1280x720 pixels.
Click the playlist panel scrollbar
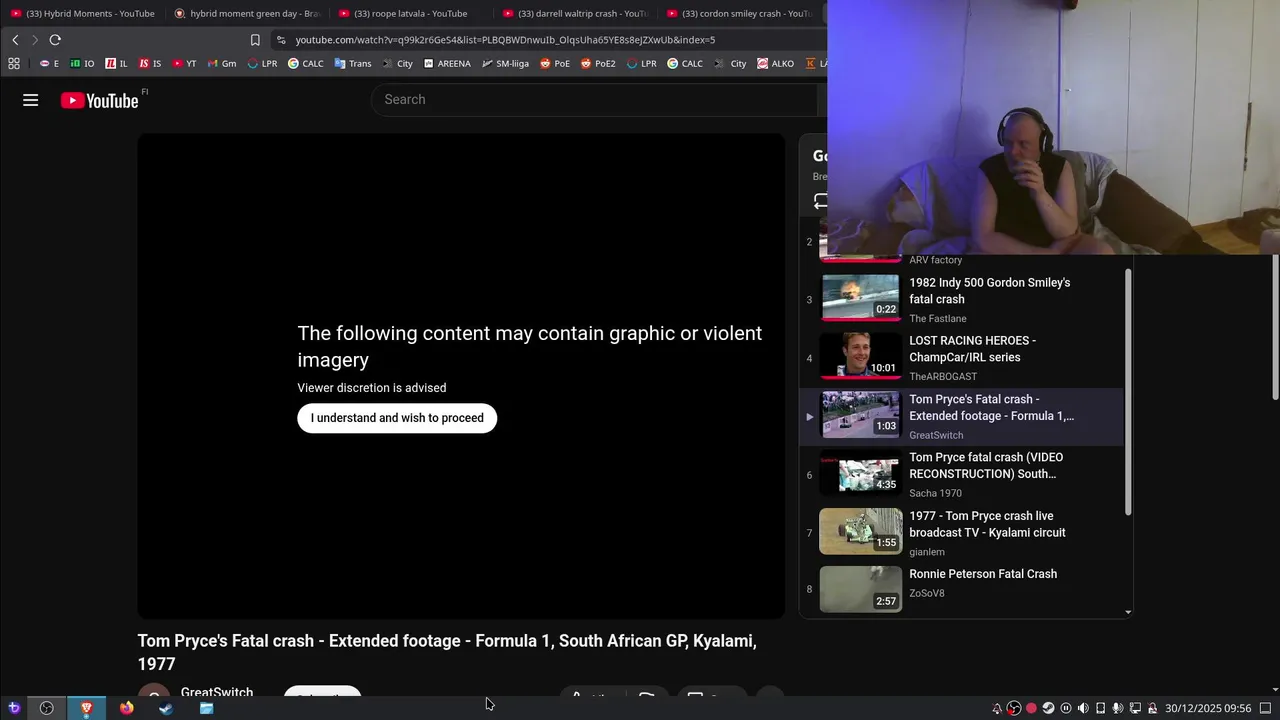coord(1128,393)
